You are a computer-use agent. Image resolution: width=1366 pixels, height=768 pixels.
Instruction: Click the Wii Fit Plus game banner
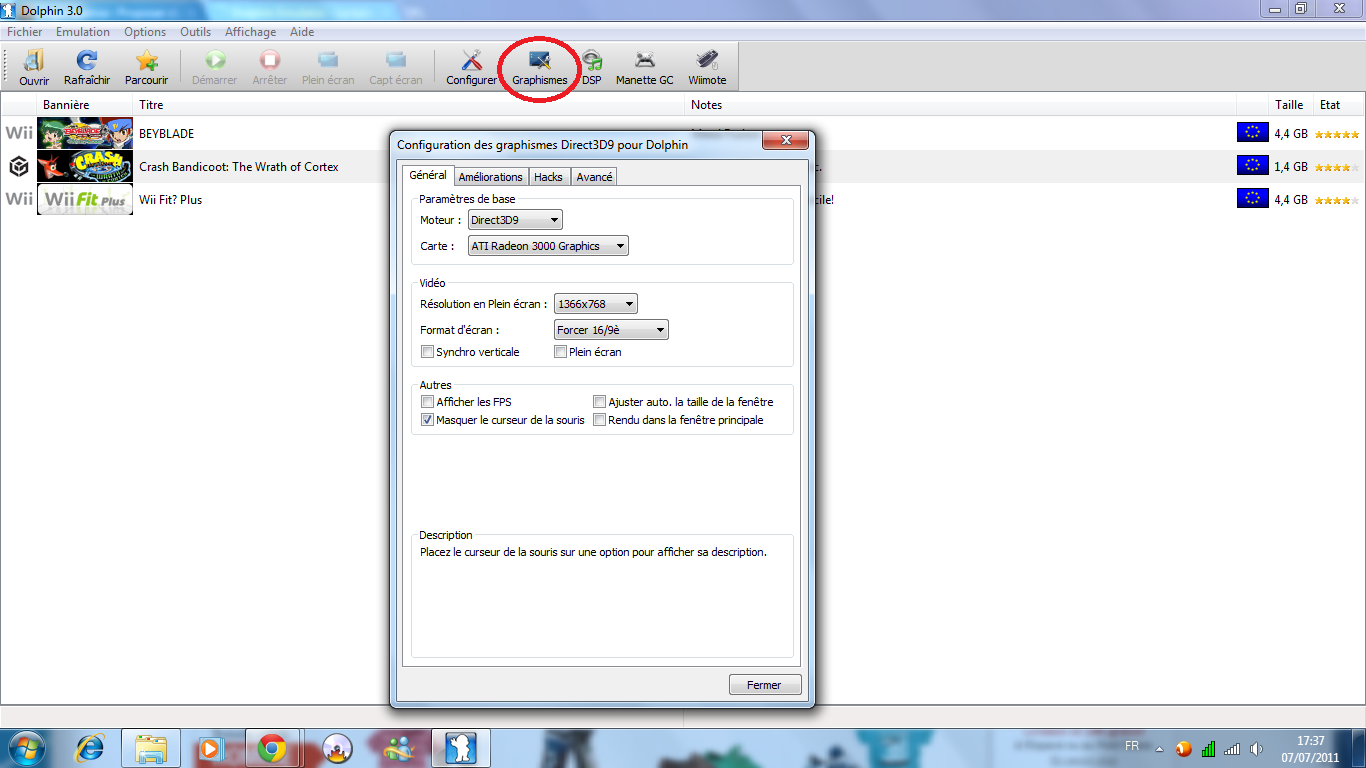[x=85, y=199]
